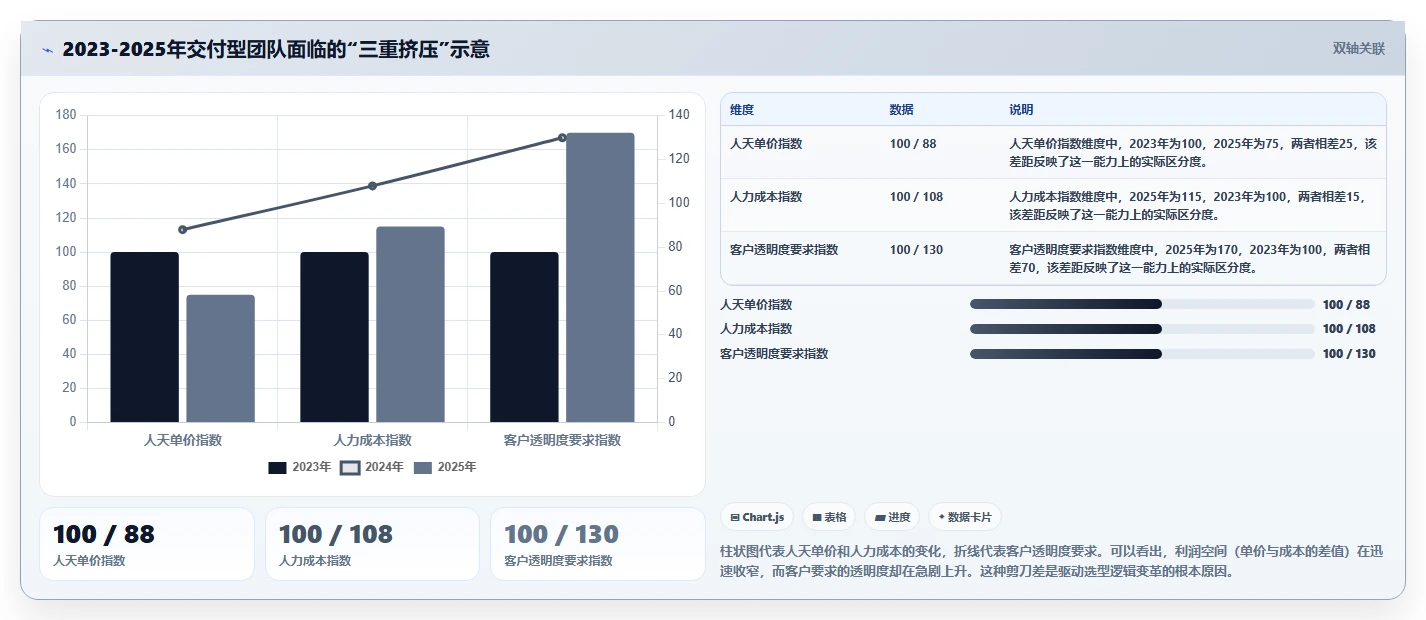Click the 人天单价指数 label on the chart x-axis
The height and width of the screenshot is (620, 1426).
coord(183,440)
